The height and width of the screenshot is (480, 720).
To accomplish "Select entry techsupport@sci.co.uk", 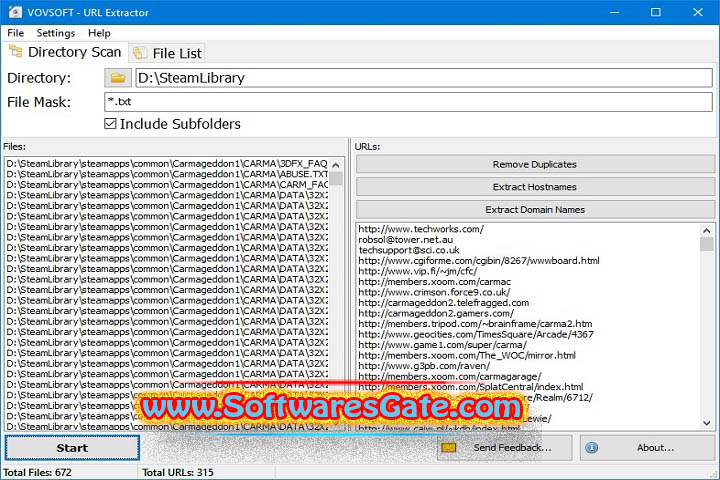I will pos(409,250).
